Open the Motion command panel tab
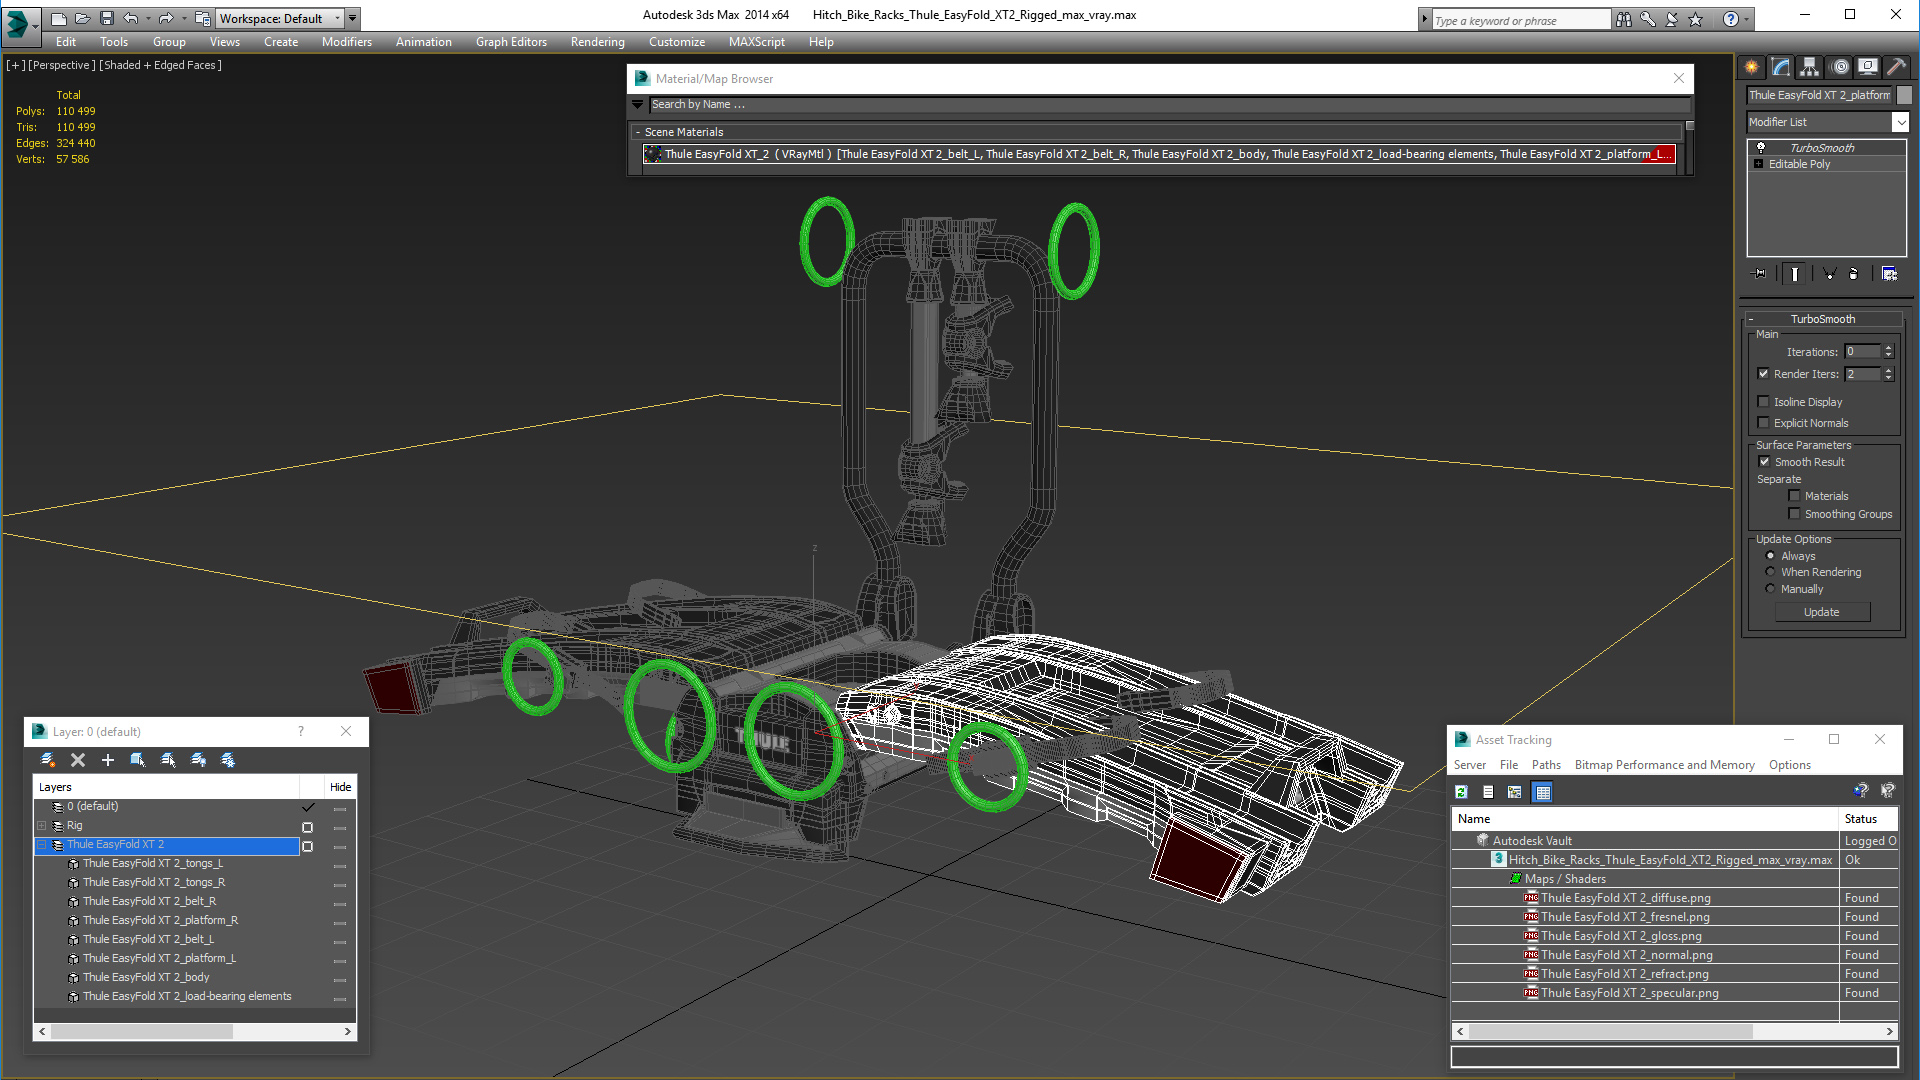 pos(1840,67)
